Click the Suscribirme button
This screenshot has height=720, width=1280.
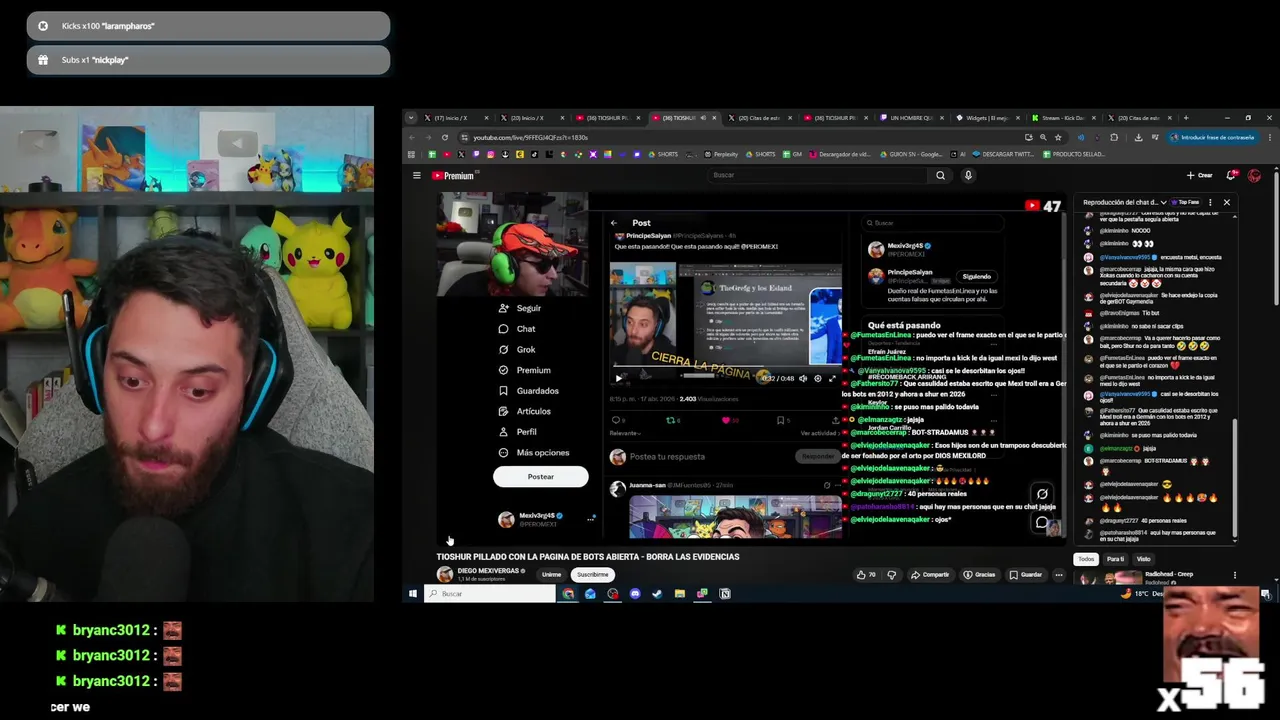(592, 575)
